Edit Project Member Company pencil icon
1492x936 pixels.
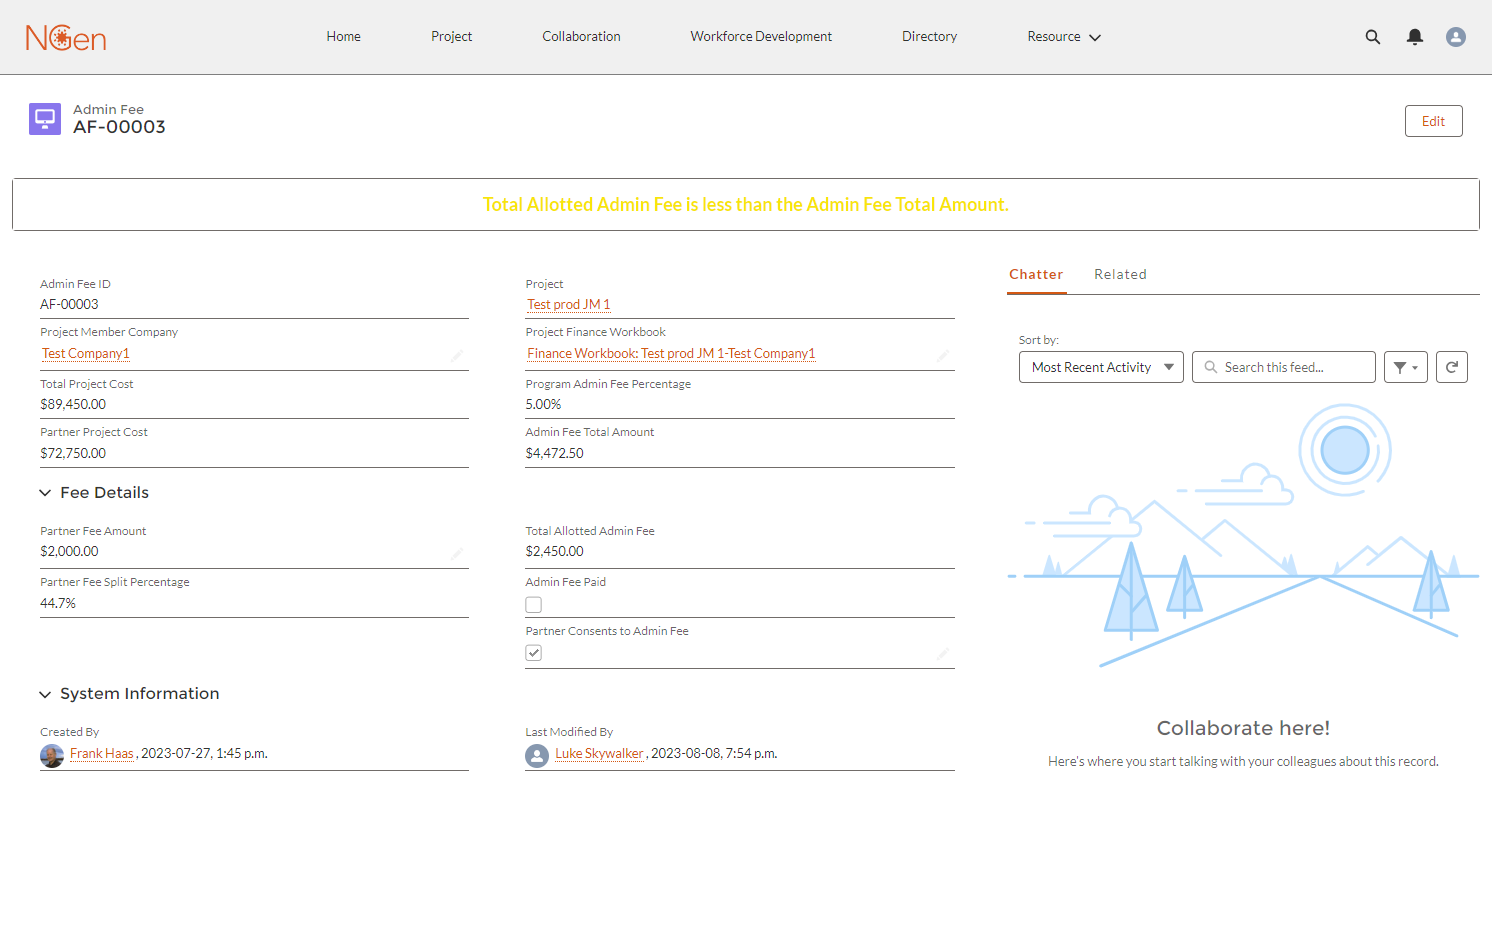tap(457, 355)
